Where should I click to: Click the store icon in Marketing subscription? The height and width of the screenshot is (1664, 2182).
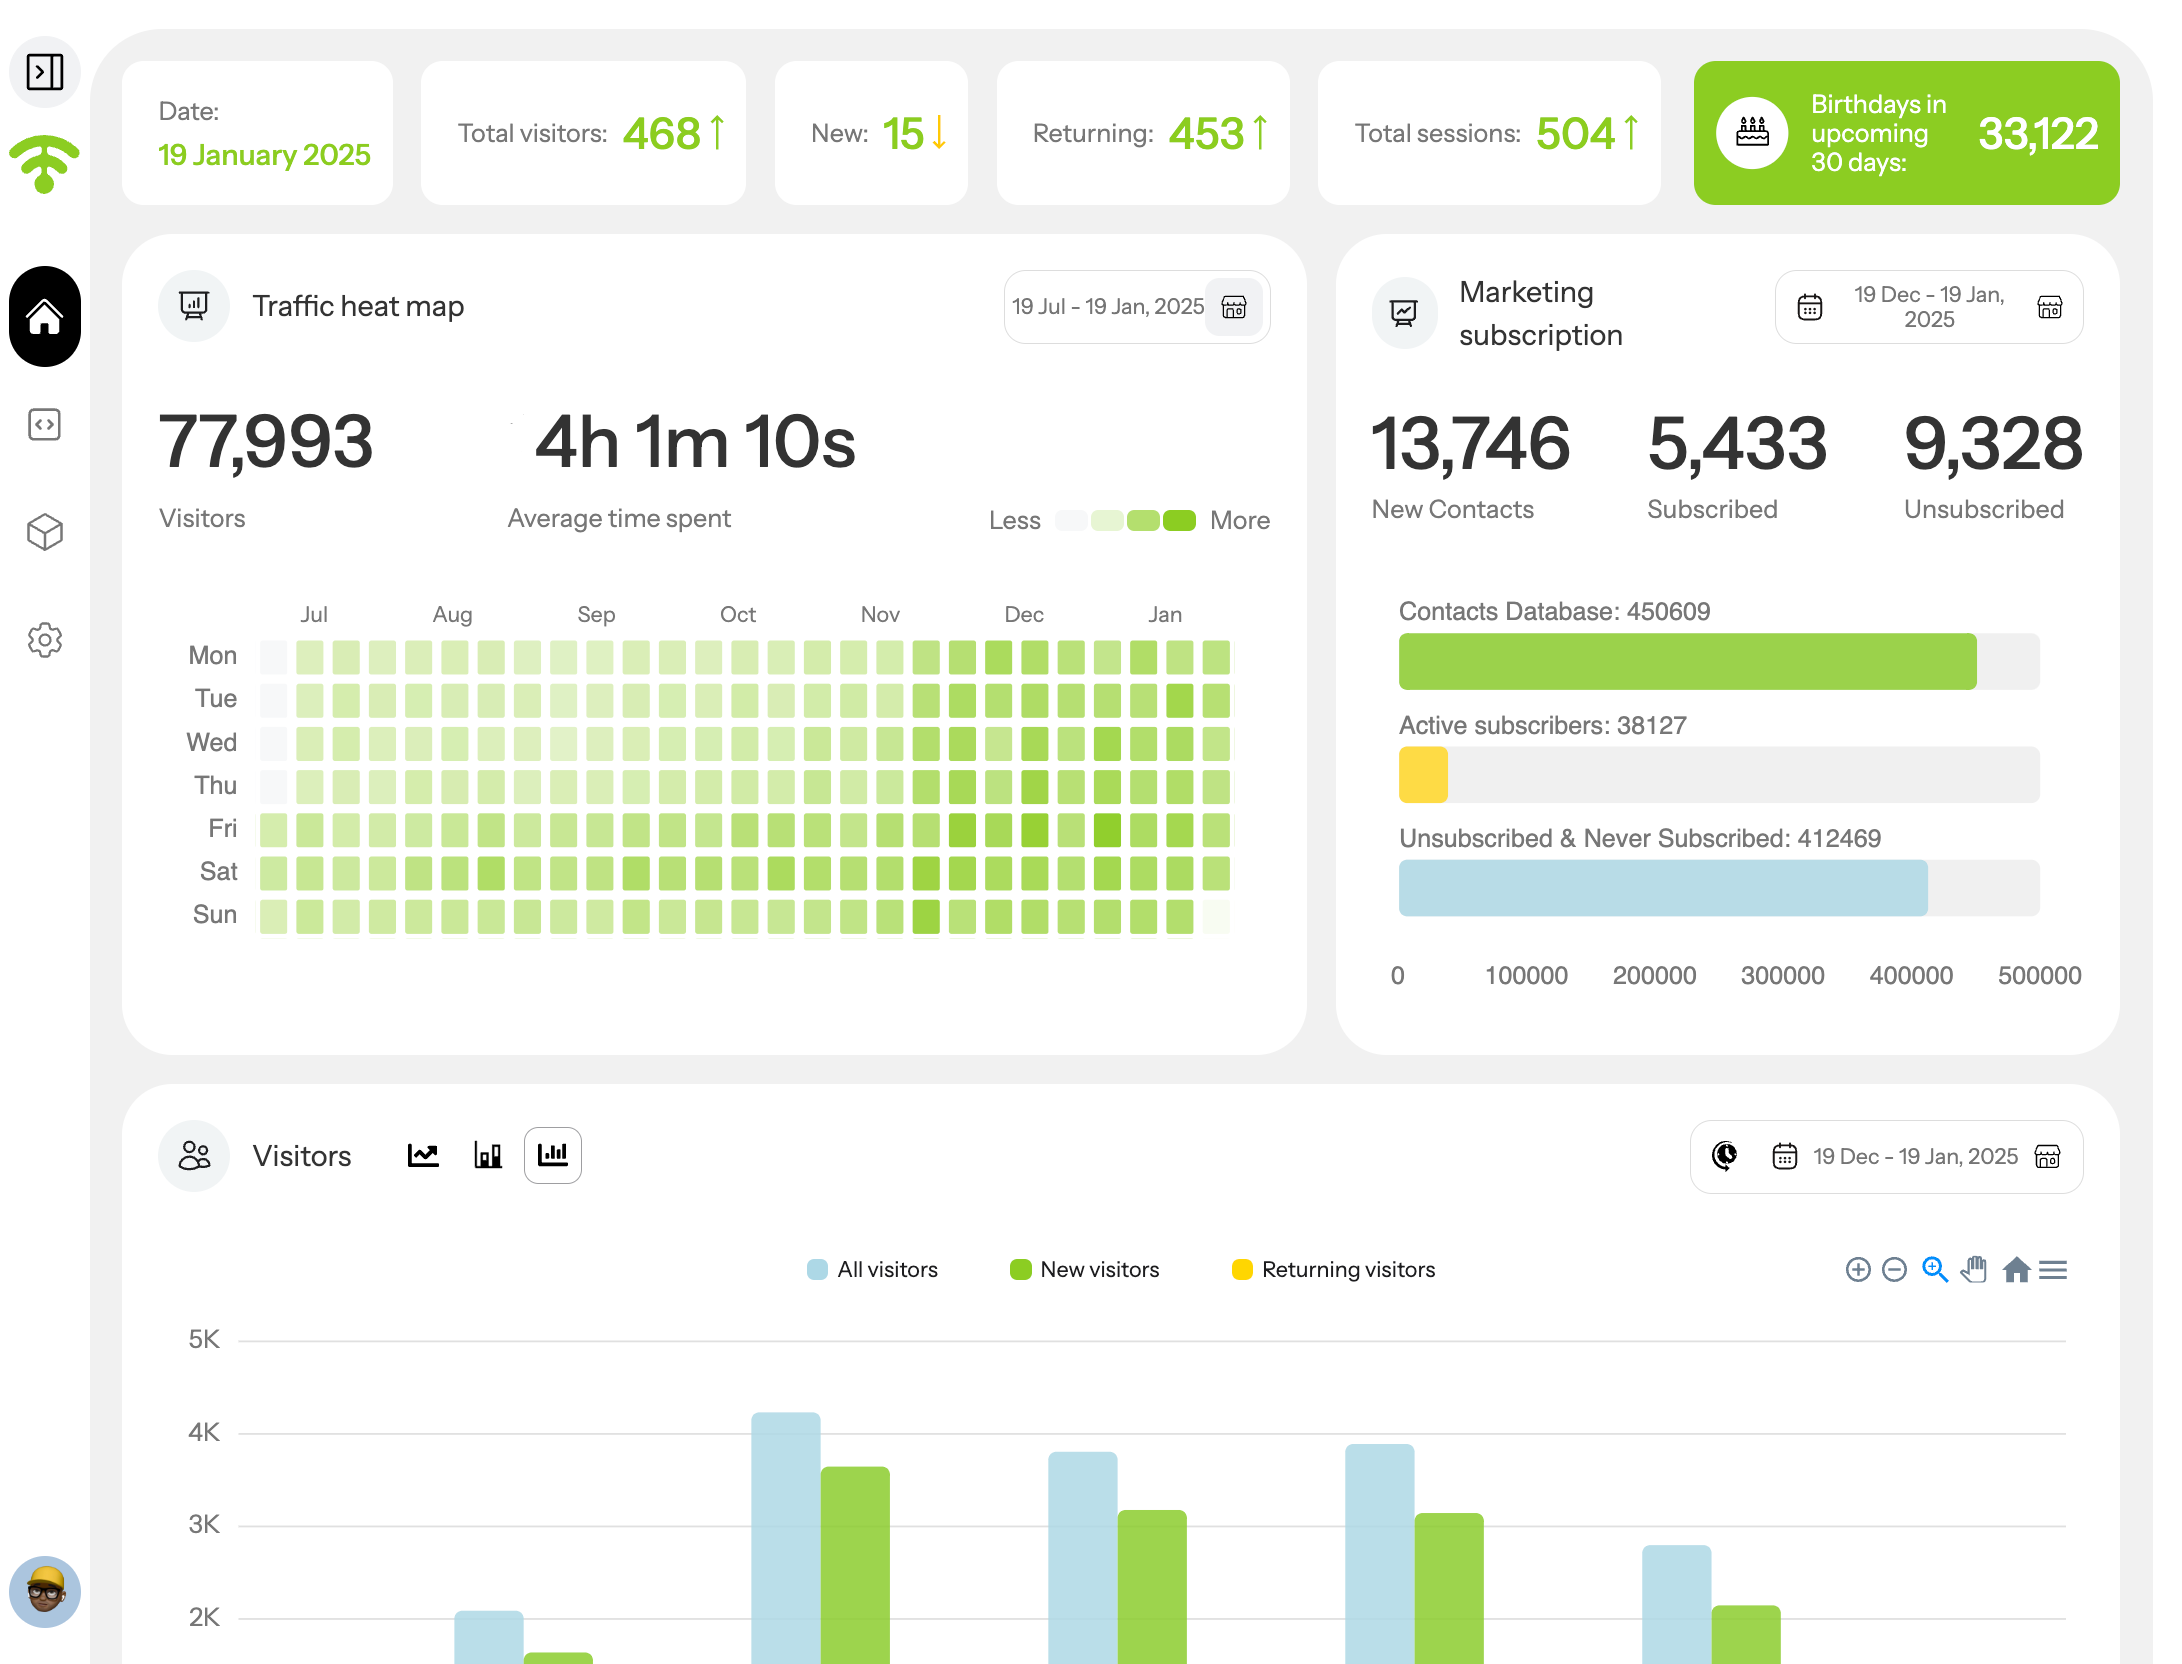tap(2050, 307)
